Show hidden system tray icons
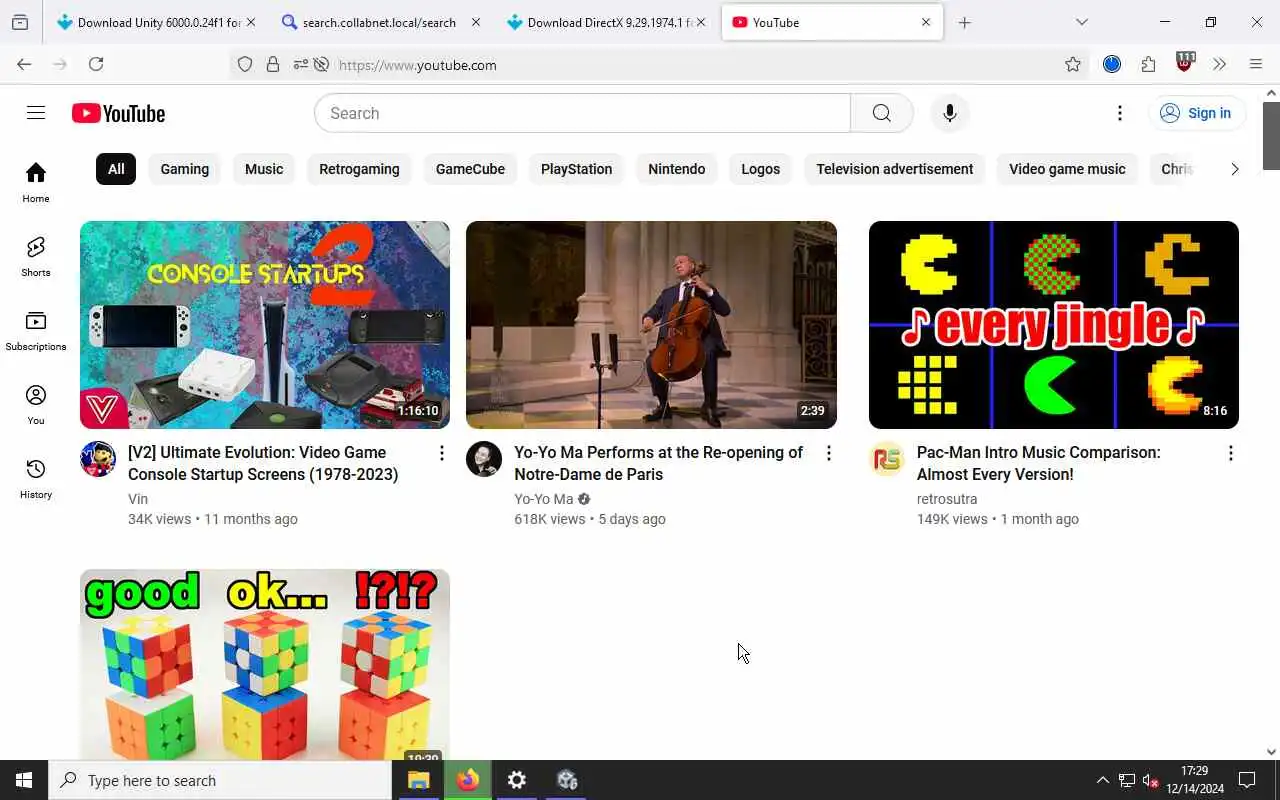 pos(1102,780)
